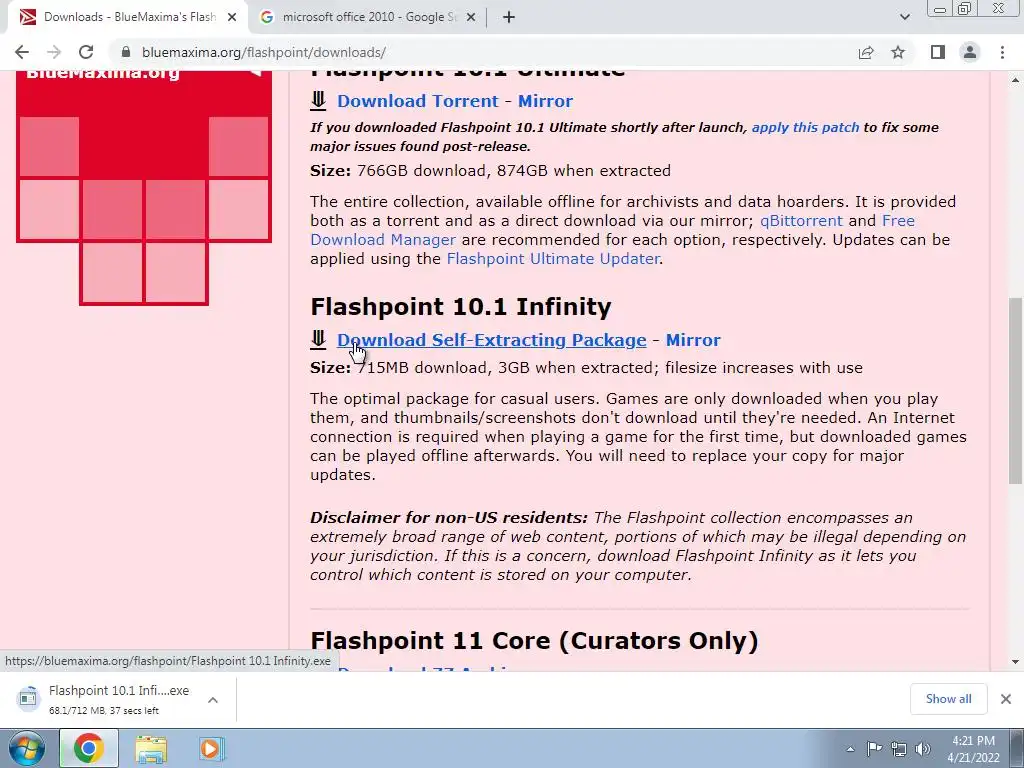Image resolution: width=1024 pixels, height=768 pixels.
Task: Open Chrome's three-dot menu
Action: click(1002, 52)
